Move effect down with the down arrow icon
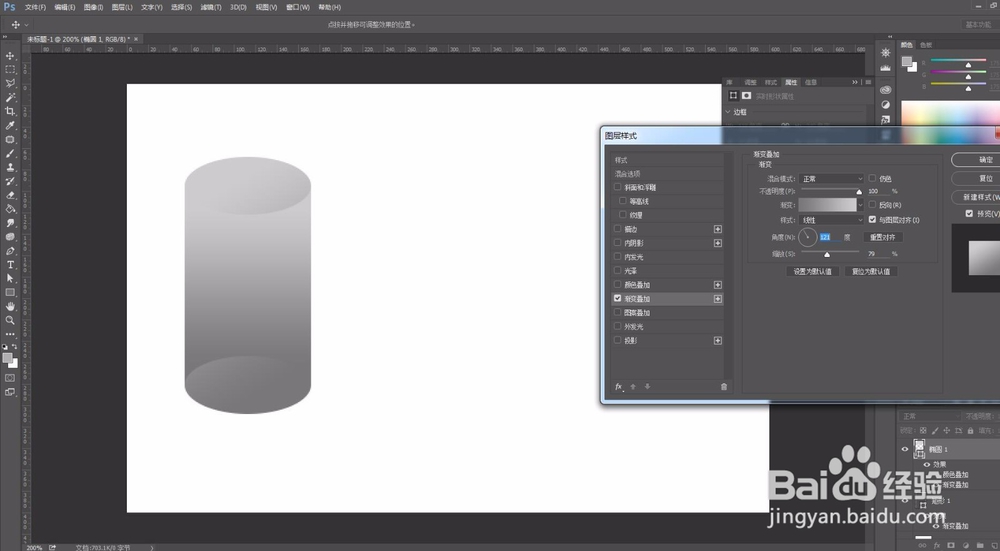1000x551 pixels. [647, 386]
